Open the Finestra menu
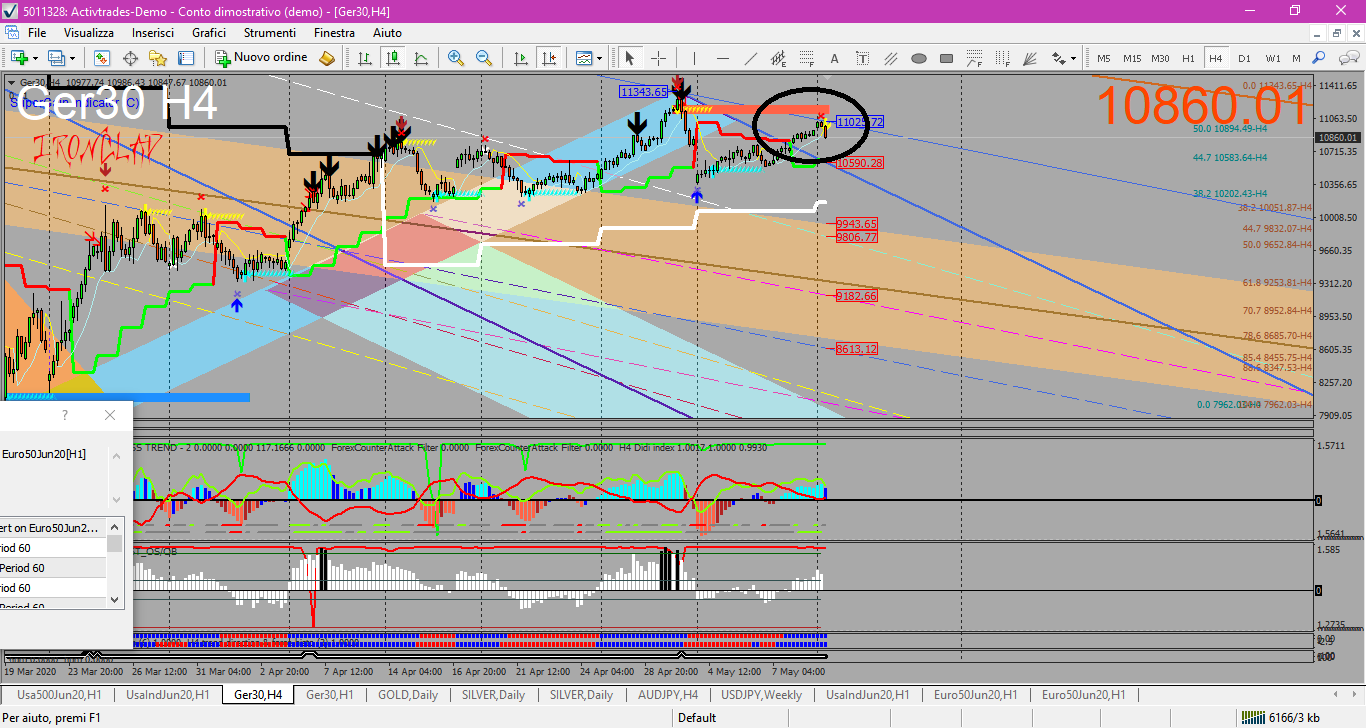The height and width of the screenshot is (728, 1366). click(334, 33)
